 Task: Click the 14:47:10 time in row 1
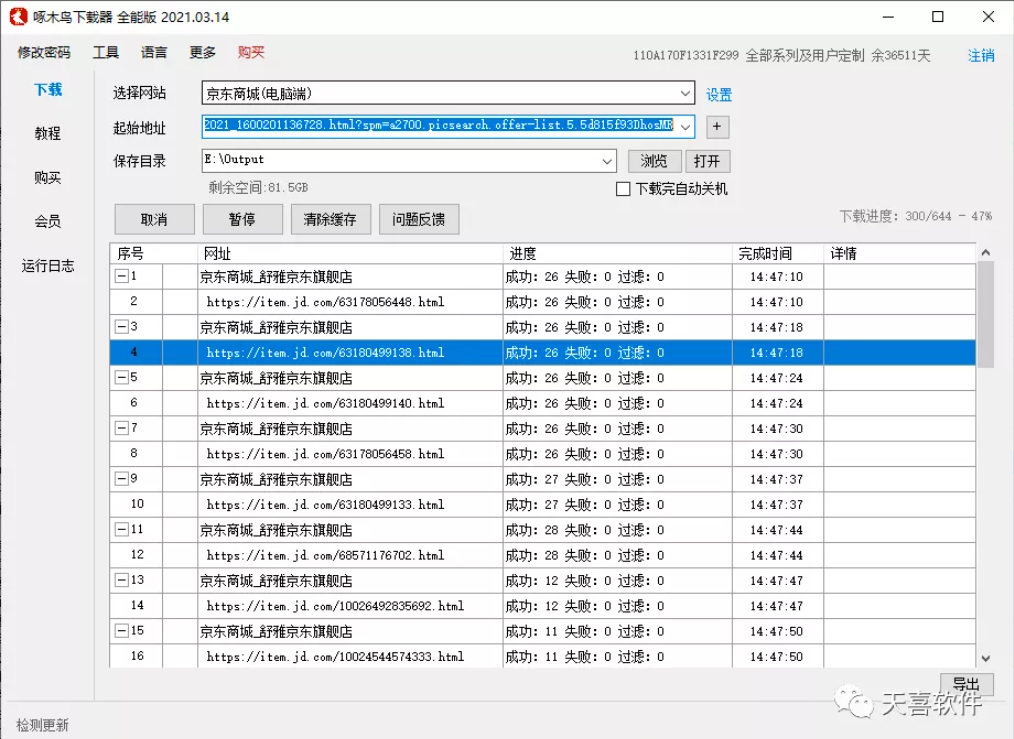pyautogui.click(x=776, y=277)
